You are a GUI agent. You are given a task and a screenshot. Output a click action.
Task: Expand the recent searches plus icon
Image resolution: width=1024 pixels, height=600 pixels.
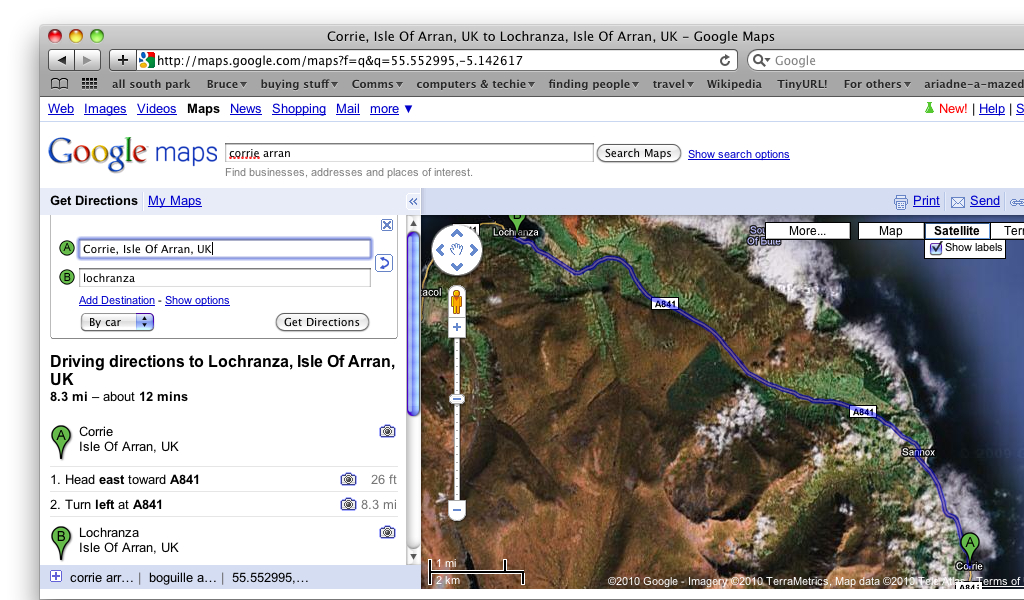[x=56, y=577]
